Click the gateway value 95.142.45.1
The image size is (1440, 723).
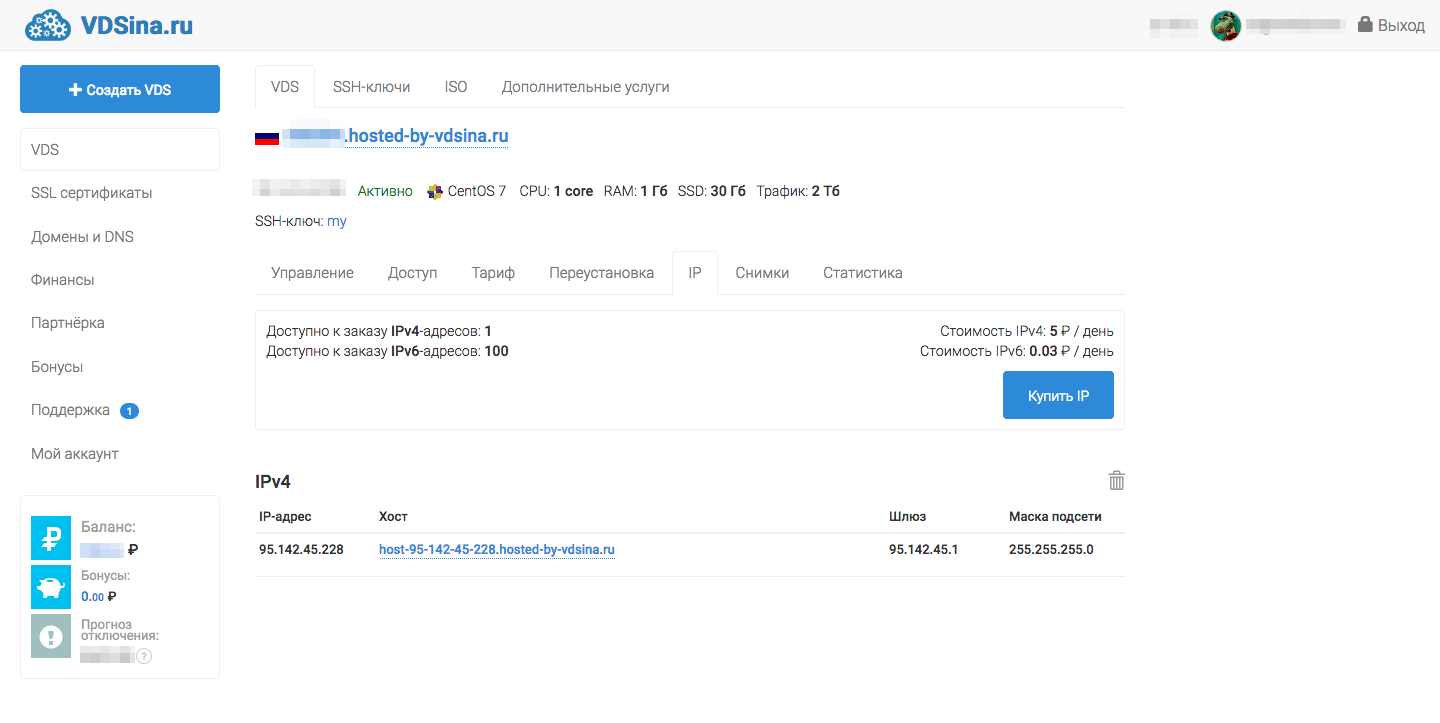[x=924, y=549]
